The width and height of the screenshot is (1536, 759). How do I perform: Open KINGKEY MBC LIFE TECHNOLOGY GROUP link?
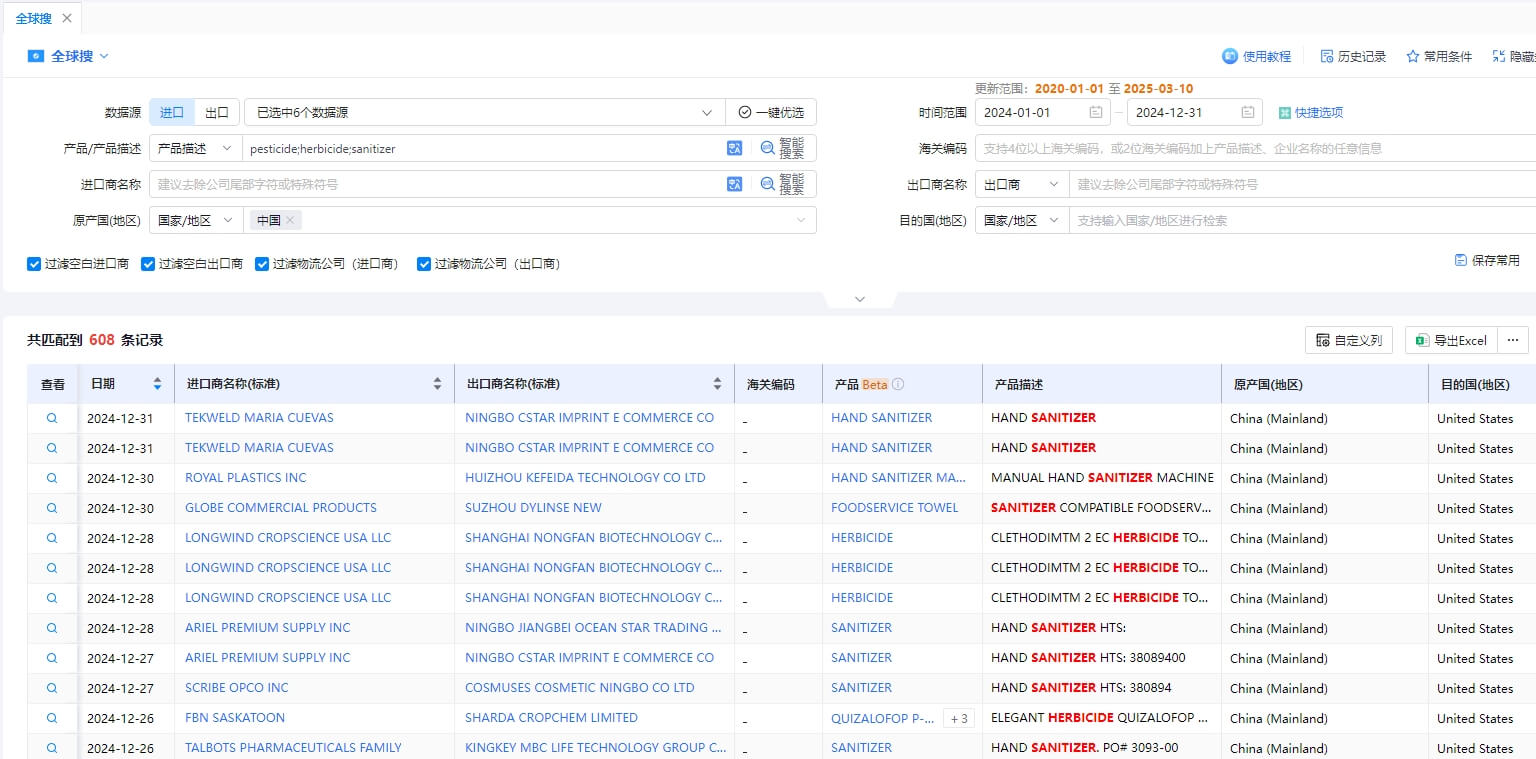click(595, 747)
